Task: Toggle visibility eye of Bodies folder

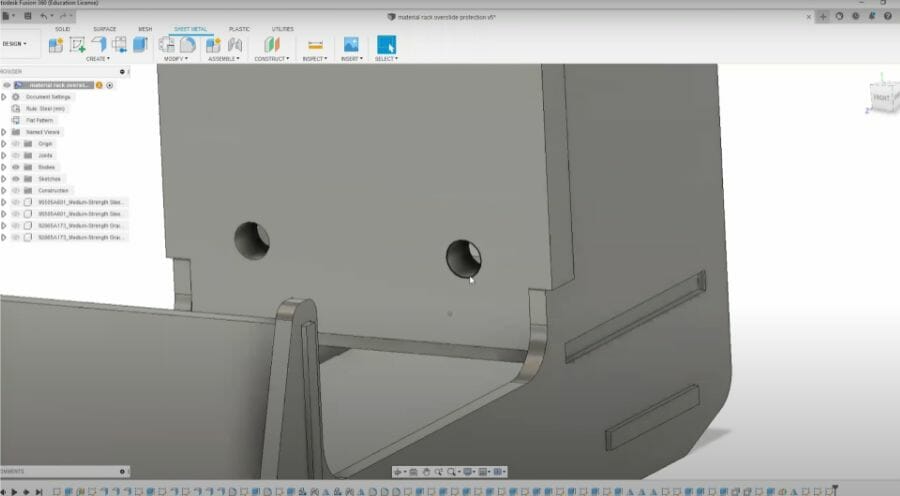Action: tap(15, 167)
